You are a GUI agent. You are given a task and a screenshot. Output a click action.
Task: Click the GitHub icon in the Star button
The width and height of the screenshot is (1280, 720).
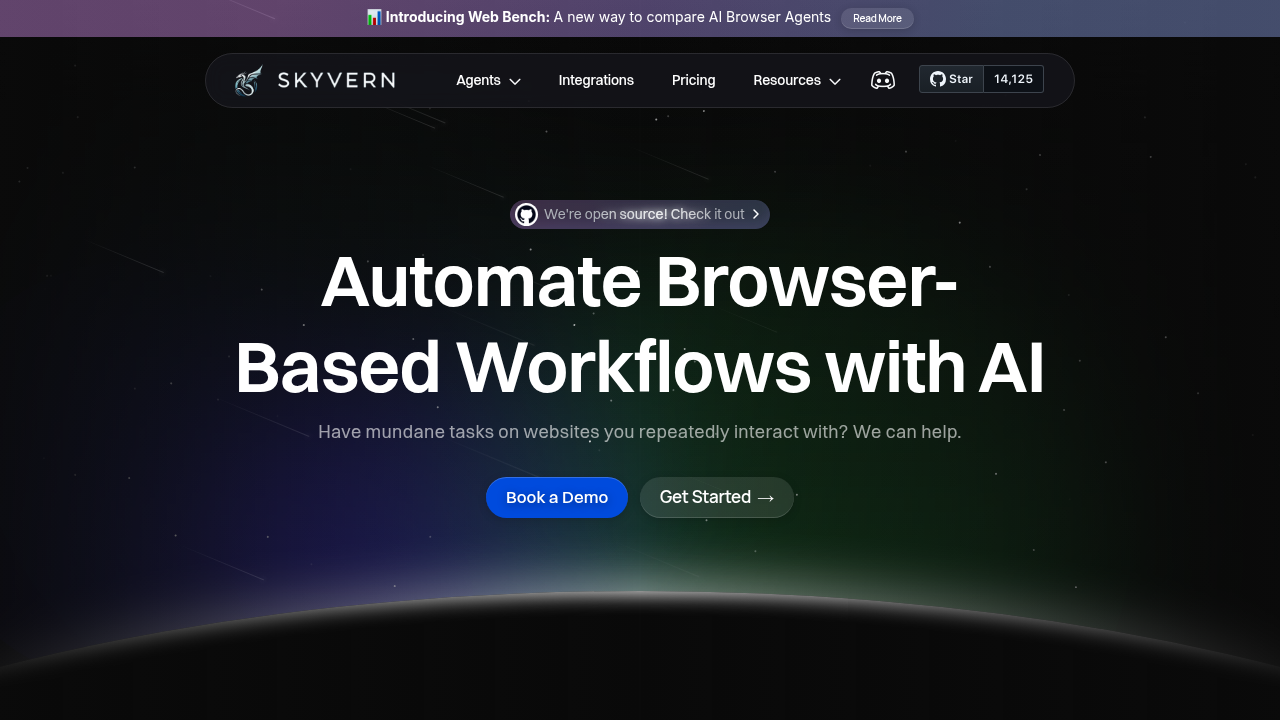point(936,78)
